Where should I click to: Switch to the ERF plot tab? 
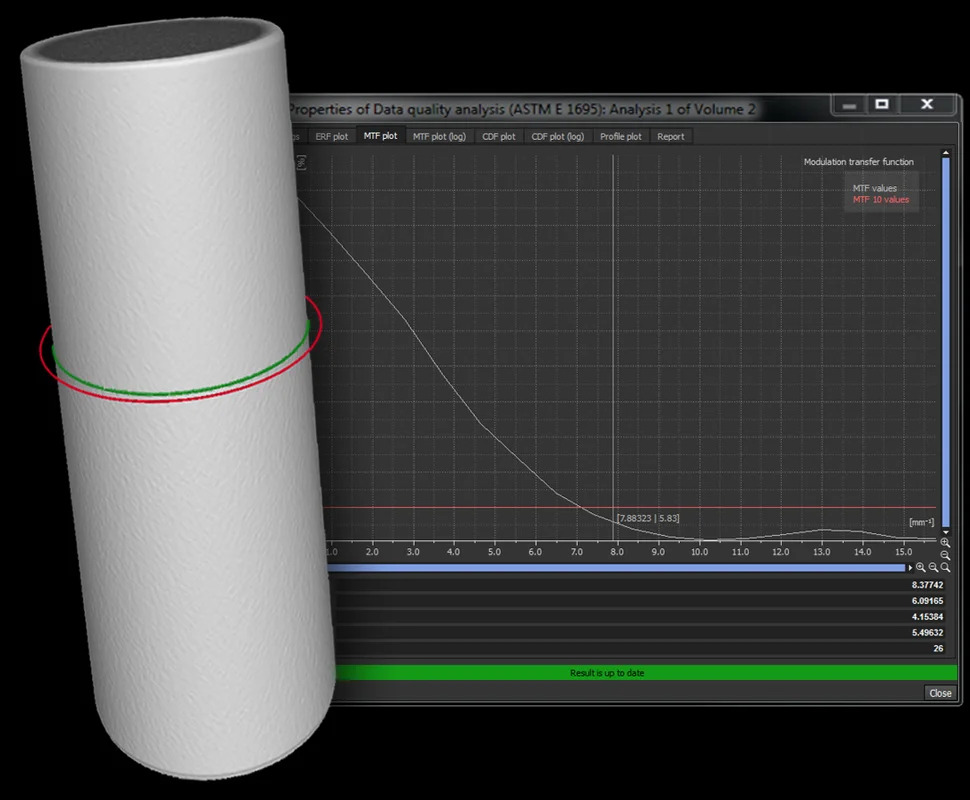tap(332, 136)
